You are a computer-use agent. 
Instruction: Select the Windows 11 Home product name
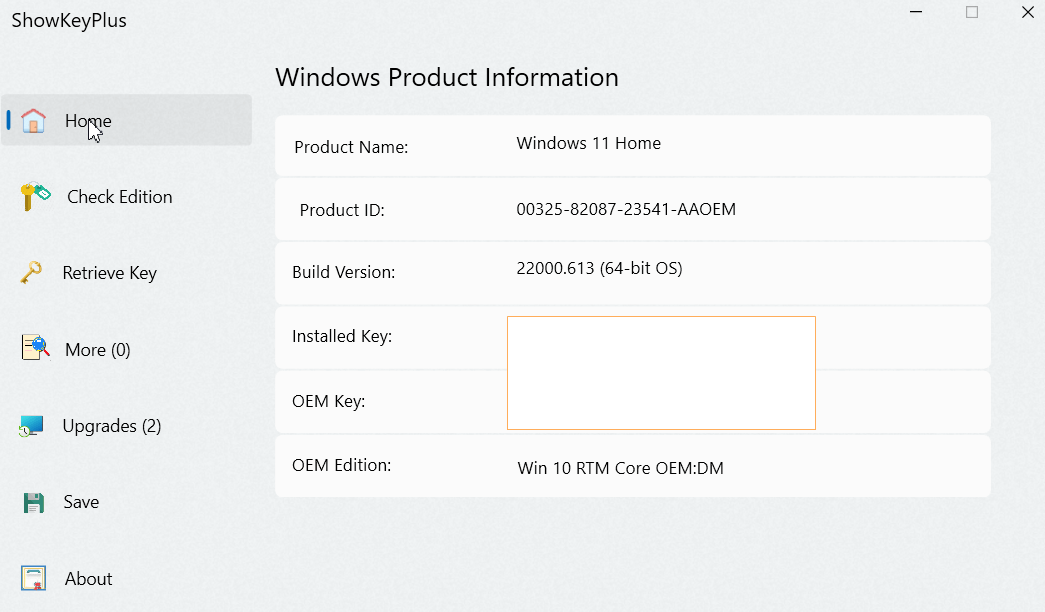click(588, 143)
